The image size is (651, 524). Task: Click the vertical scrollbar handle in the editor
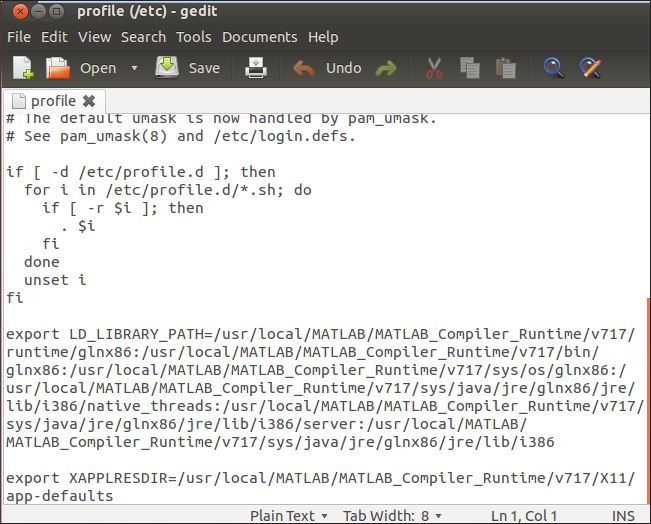[649, 401]
